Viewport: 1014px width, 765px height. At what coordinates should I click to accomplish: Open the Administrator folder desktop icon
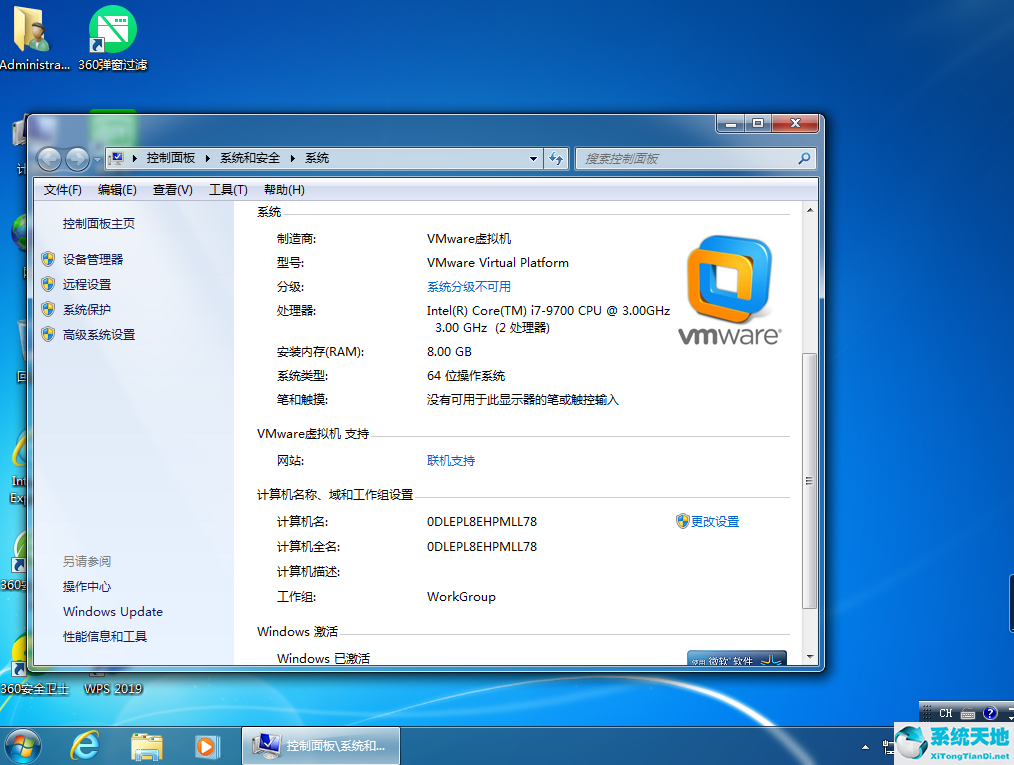tap(32, 38)
